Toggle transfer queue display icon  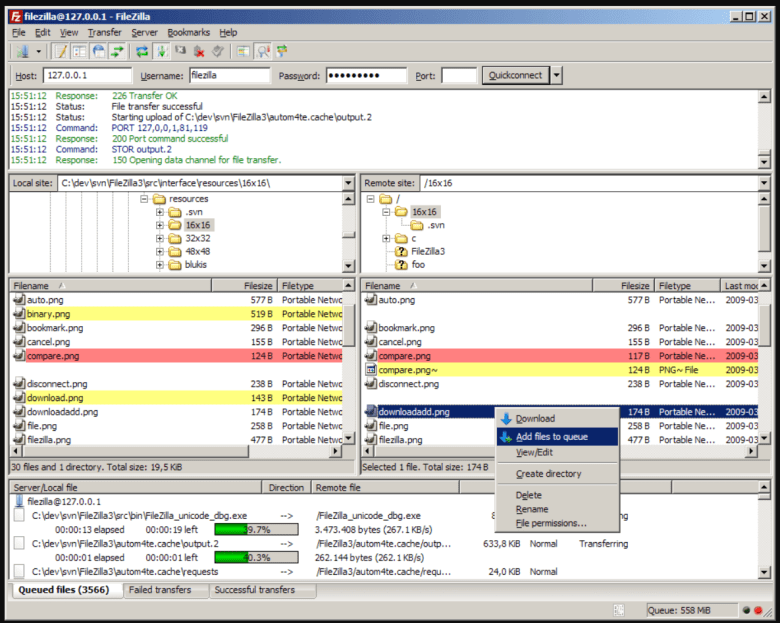[x=117, y=51]
